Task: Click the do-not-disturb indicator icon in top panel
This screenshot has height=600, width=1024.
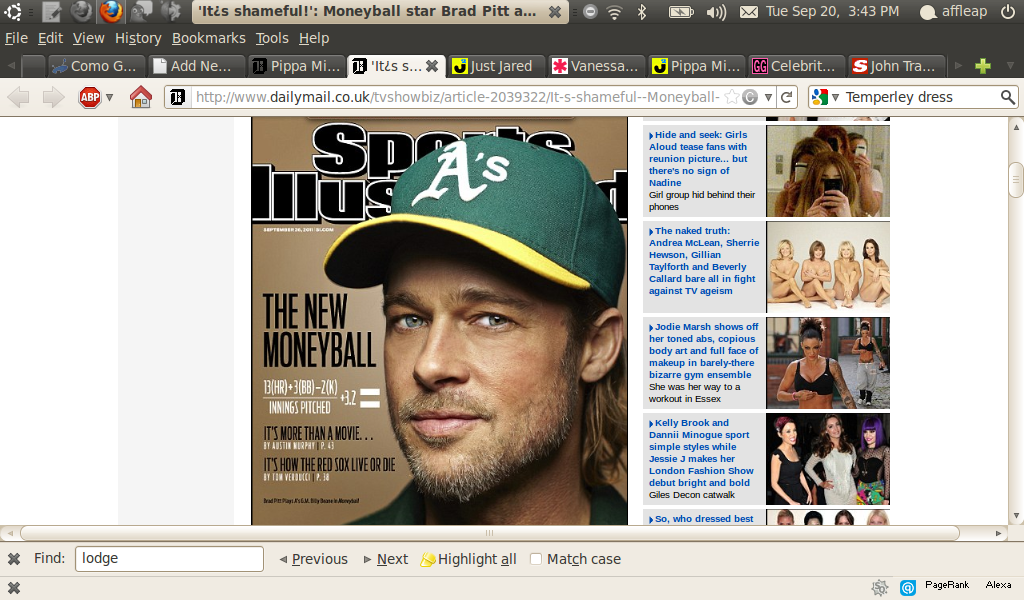Action: click(x=590, y=12)
